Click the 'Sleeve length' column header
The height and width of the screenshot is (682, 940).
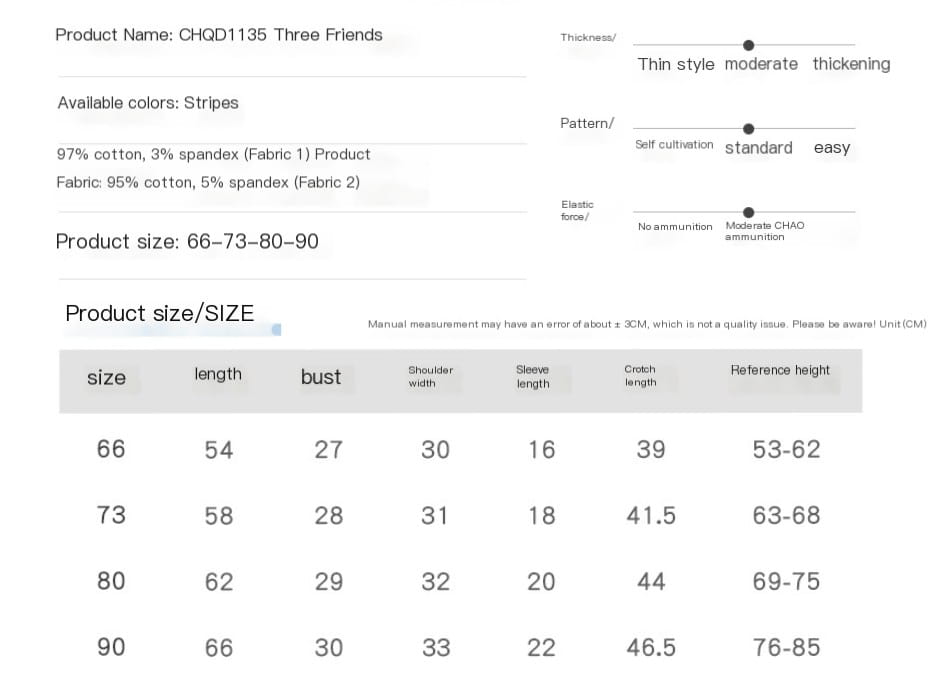click(x=532, y=376)
